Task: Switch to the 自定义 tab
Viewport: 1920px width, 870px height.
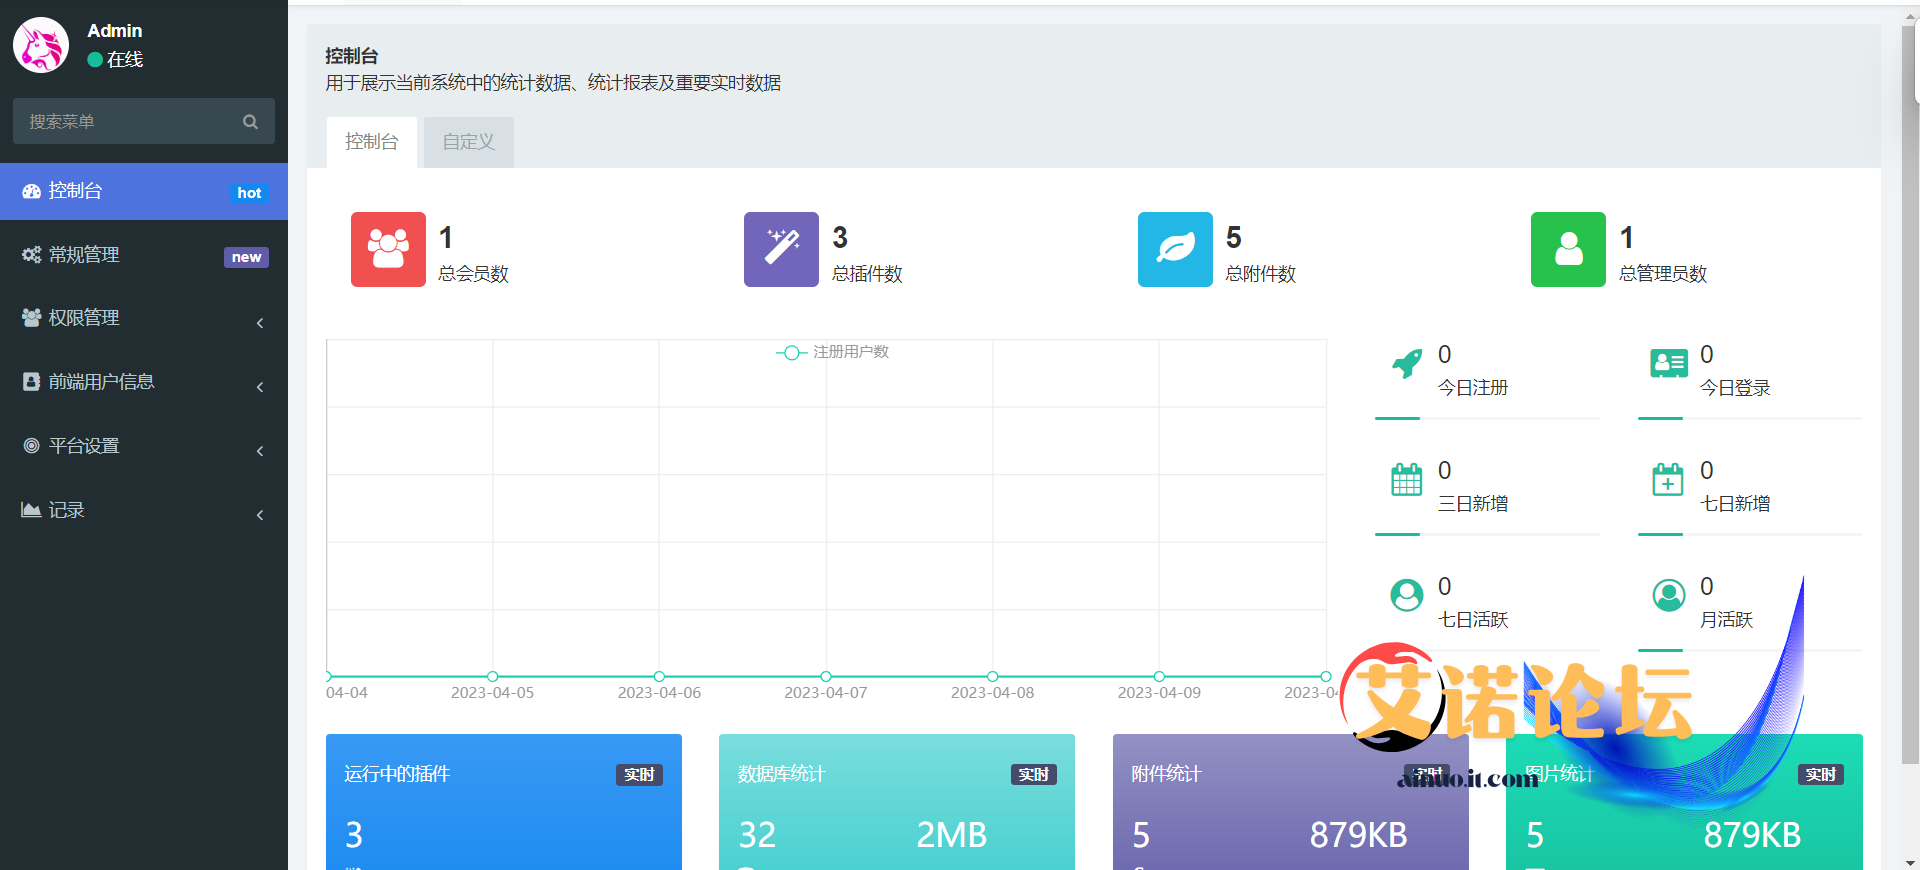Action: point(469,142)
